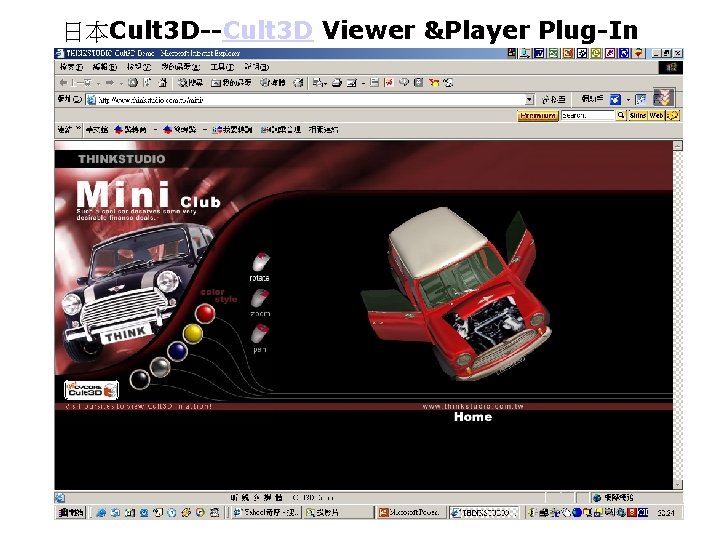Screen dimensions: 720x540
Task: Click the Home house icon in the toolbar
Action: (x=163, y=83)
